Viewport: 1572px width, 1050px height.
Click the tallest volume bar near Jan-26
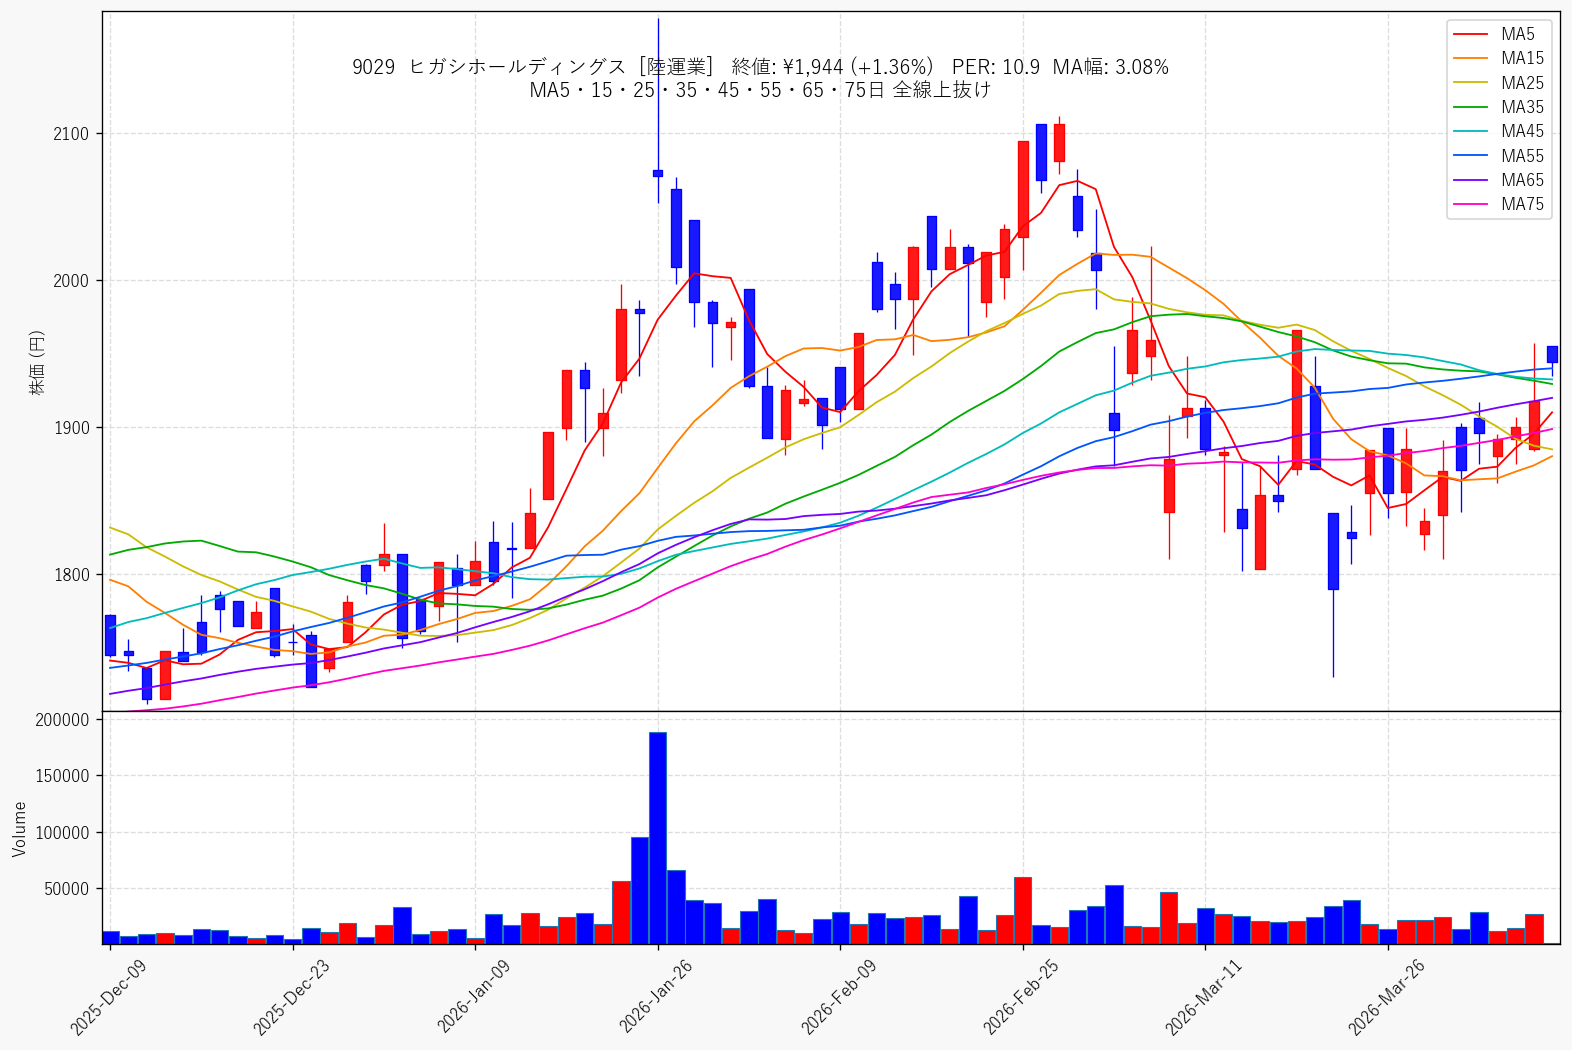(658, 838)
